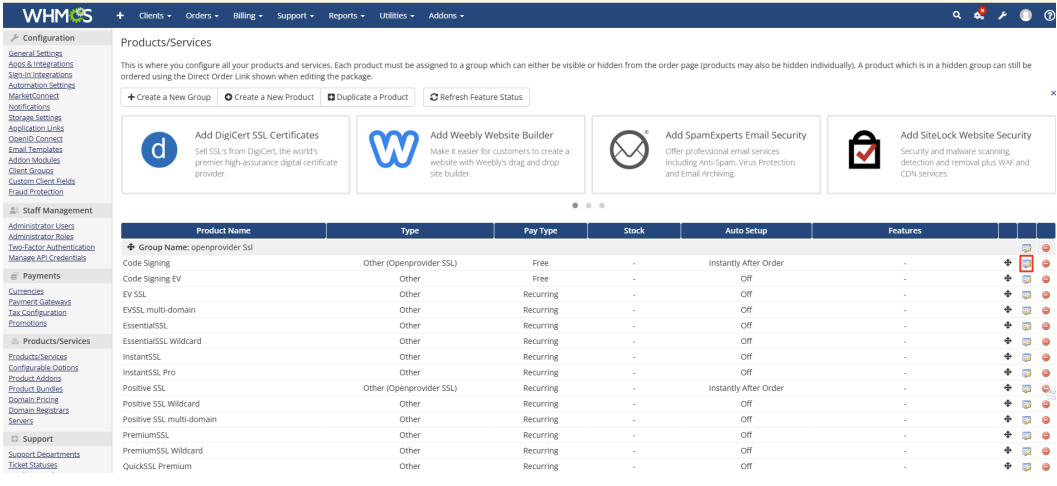Viewport: 1057px width, 486px height.
Task: Click the move handle for Positive SSL multi-domain row
Action: [1008, 419]
